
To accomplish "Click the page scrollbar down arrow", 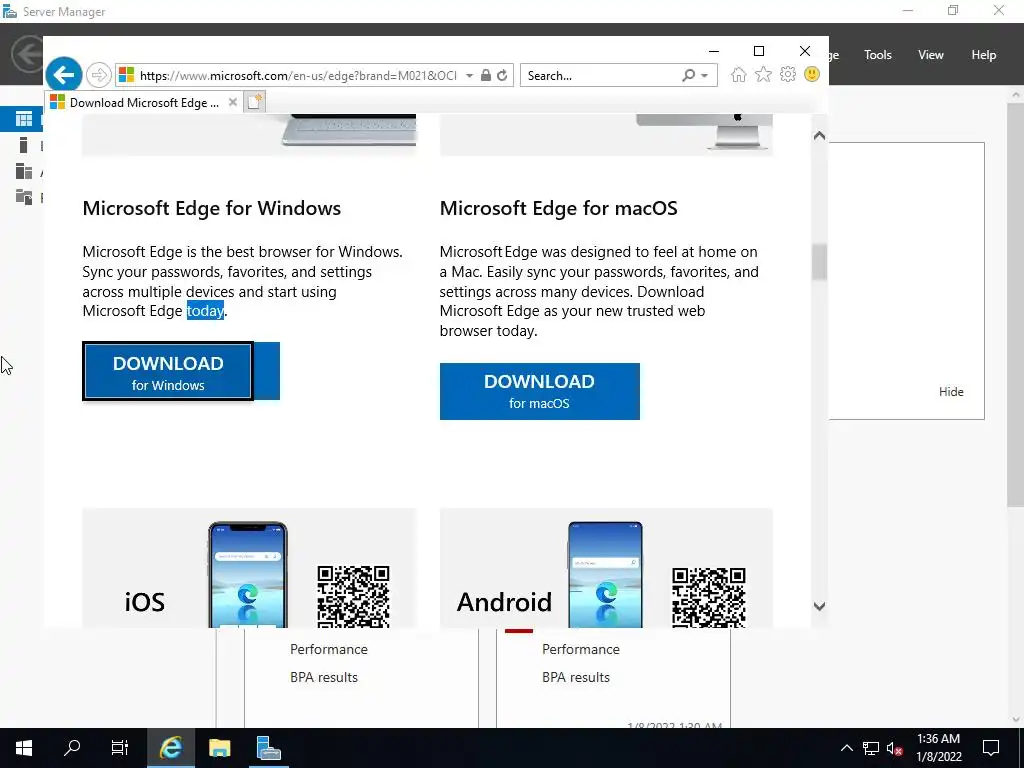I will [820, 606].
